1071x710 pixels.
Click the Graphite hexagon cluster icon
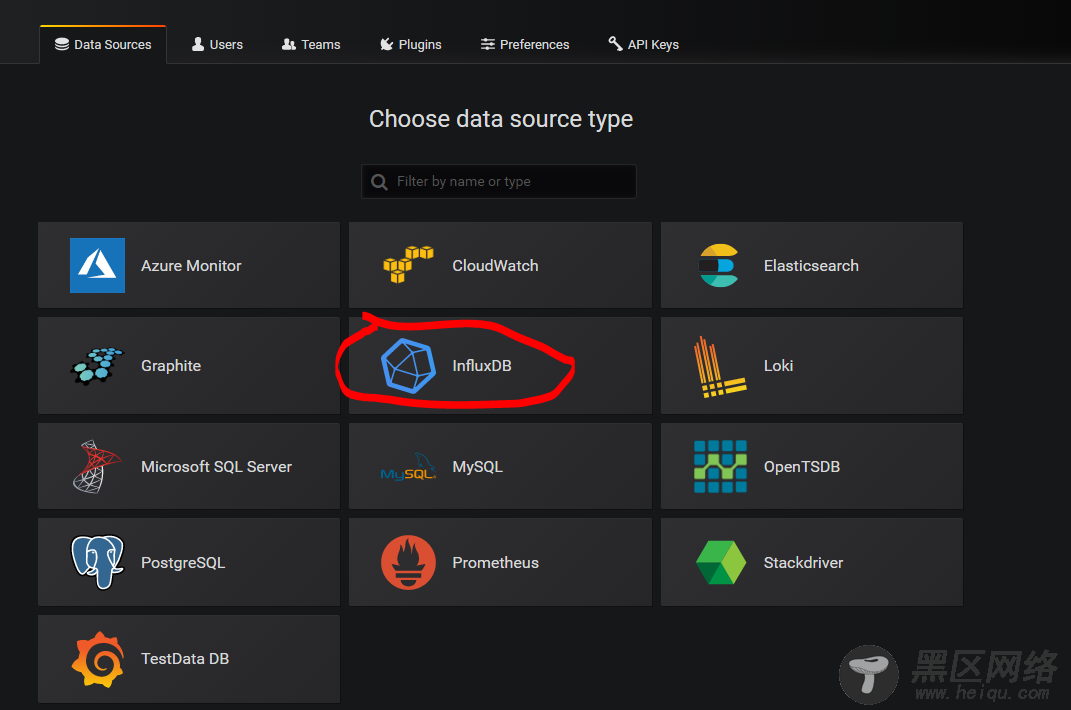[x=97, y=366]
